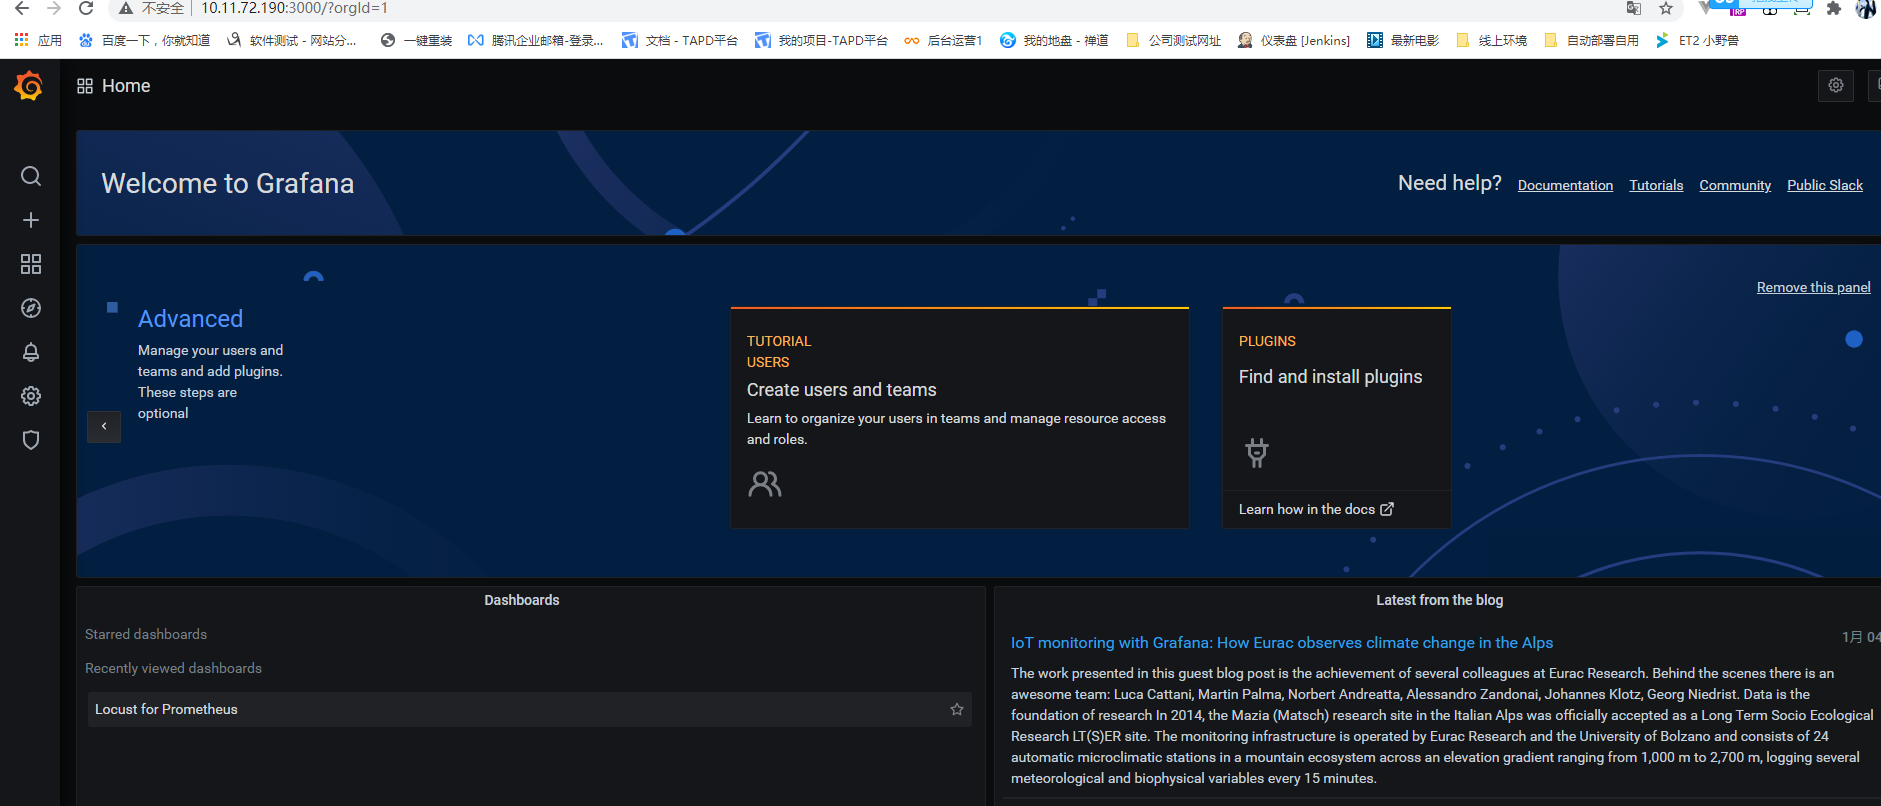Open the Configuration gear in the sidebar
The height and width of the screenshot is (806, 1881).
point(31,396)
